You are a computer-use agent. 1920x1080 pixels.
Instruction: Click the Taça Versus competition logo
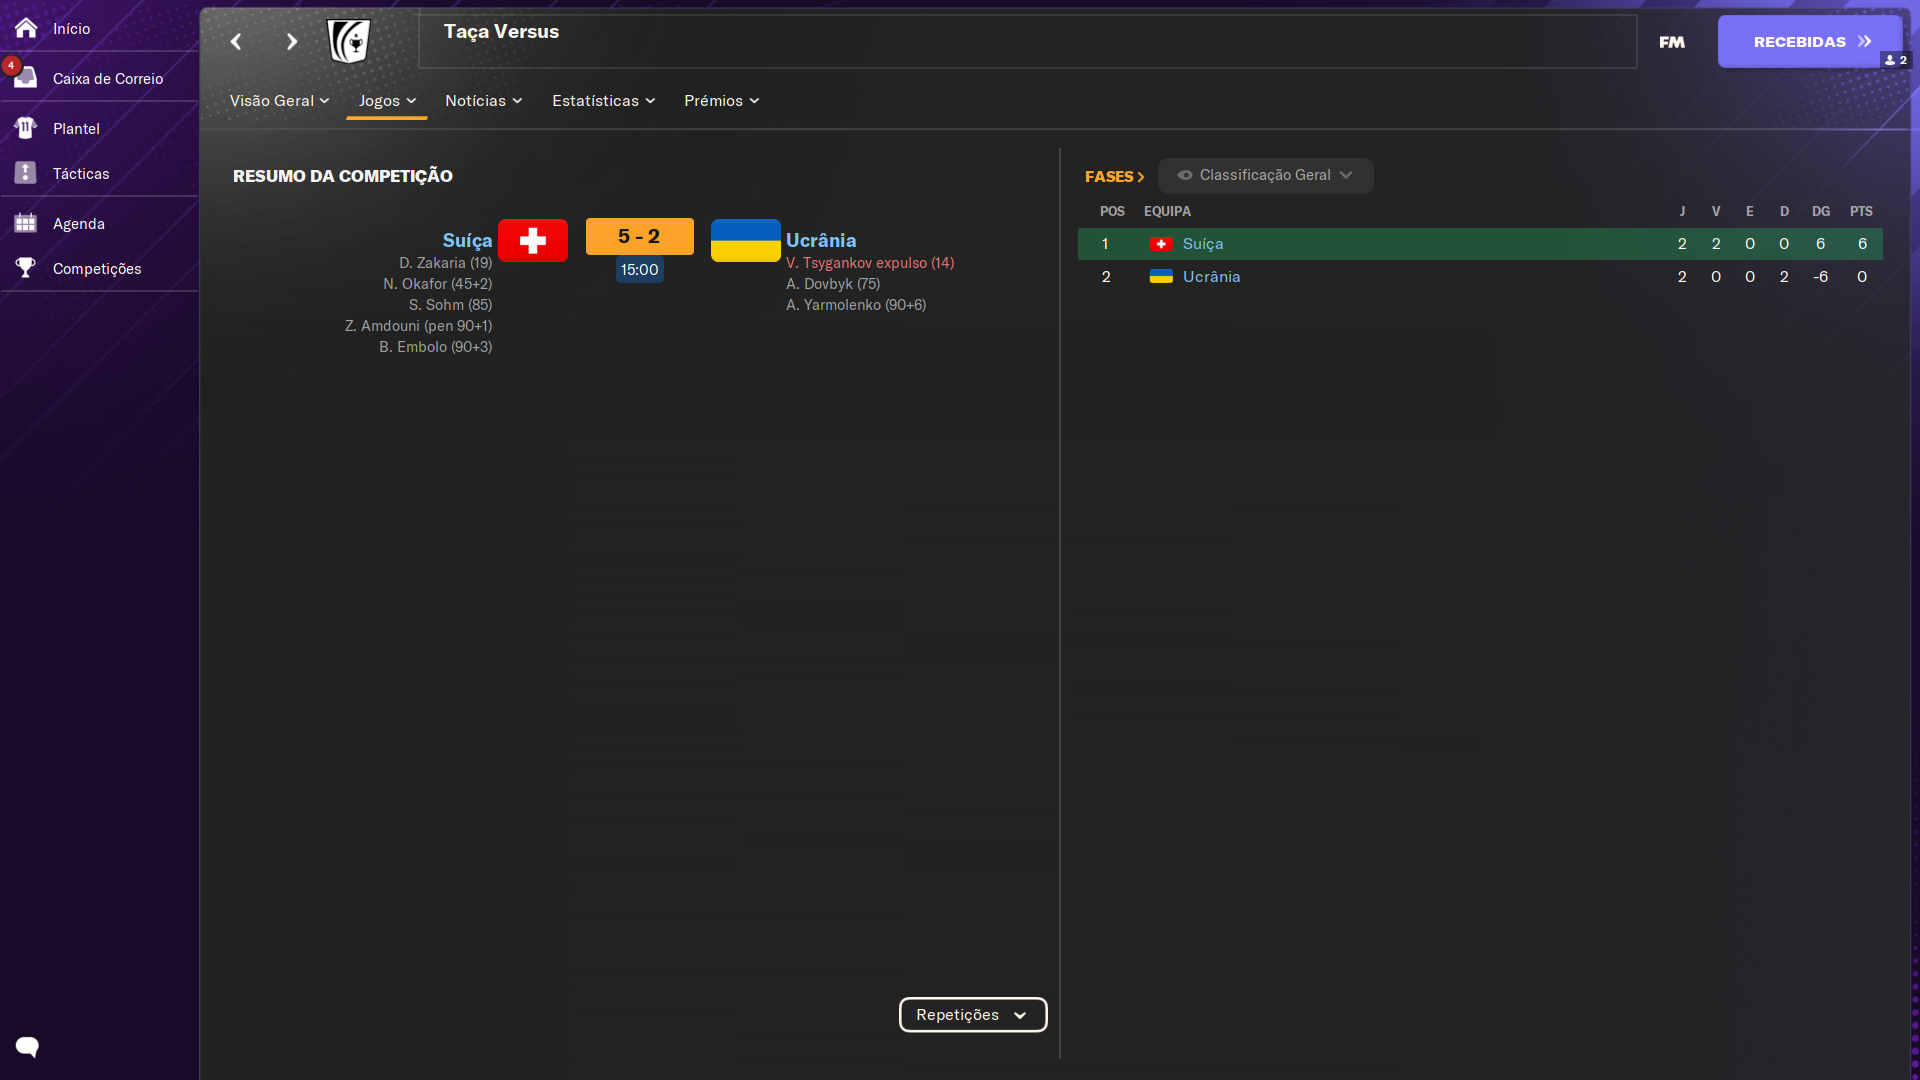click(349, 41)
